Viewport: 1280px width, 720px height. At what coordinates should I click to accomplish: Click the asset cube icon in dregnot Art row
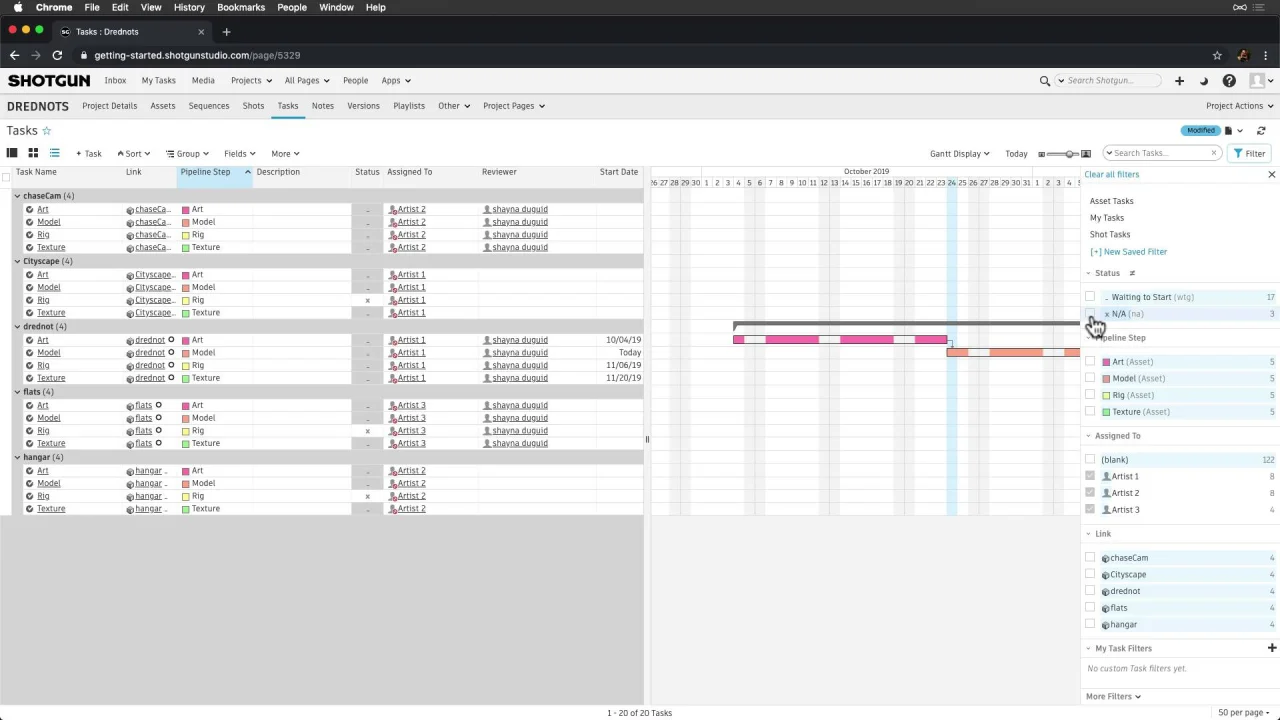pyautogui.click(x=130, y=341)
